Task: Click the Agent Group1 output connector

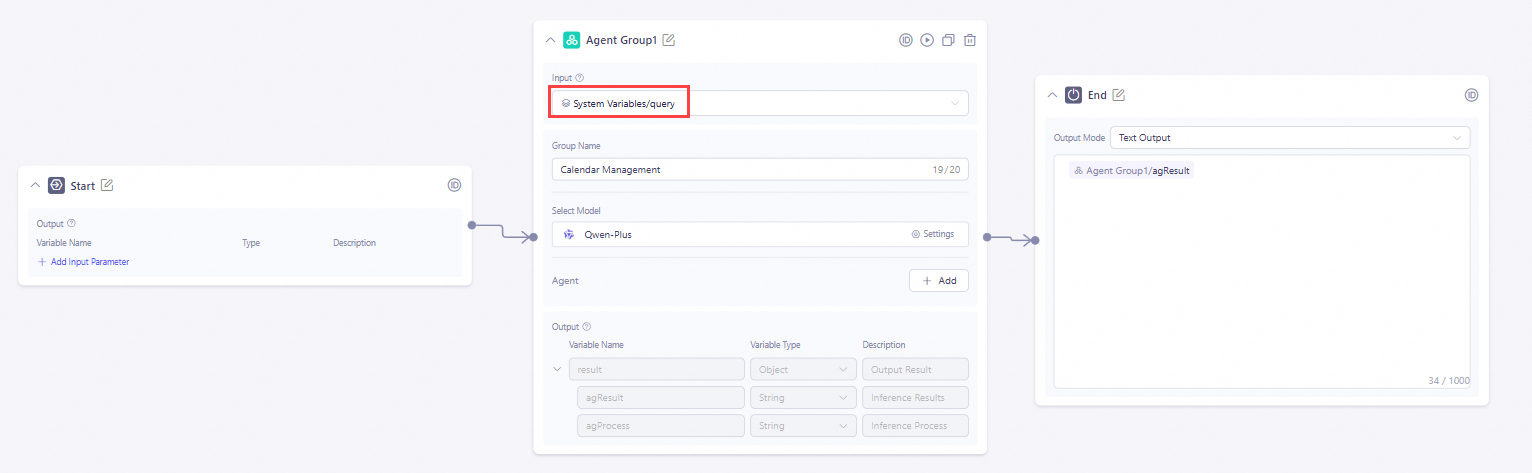Action: click(986, 237)
